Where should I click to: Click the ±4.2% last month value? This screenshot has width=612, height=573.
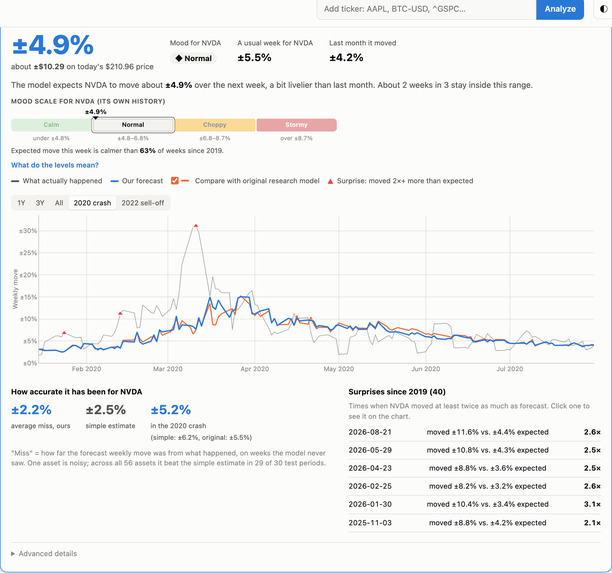[346, 57]
